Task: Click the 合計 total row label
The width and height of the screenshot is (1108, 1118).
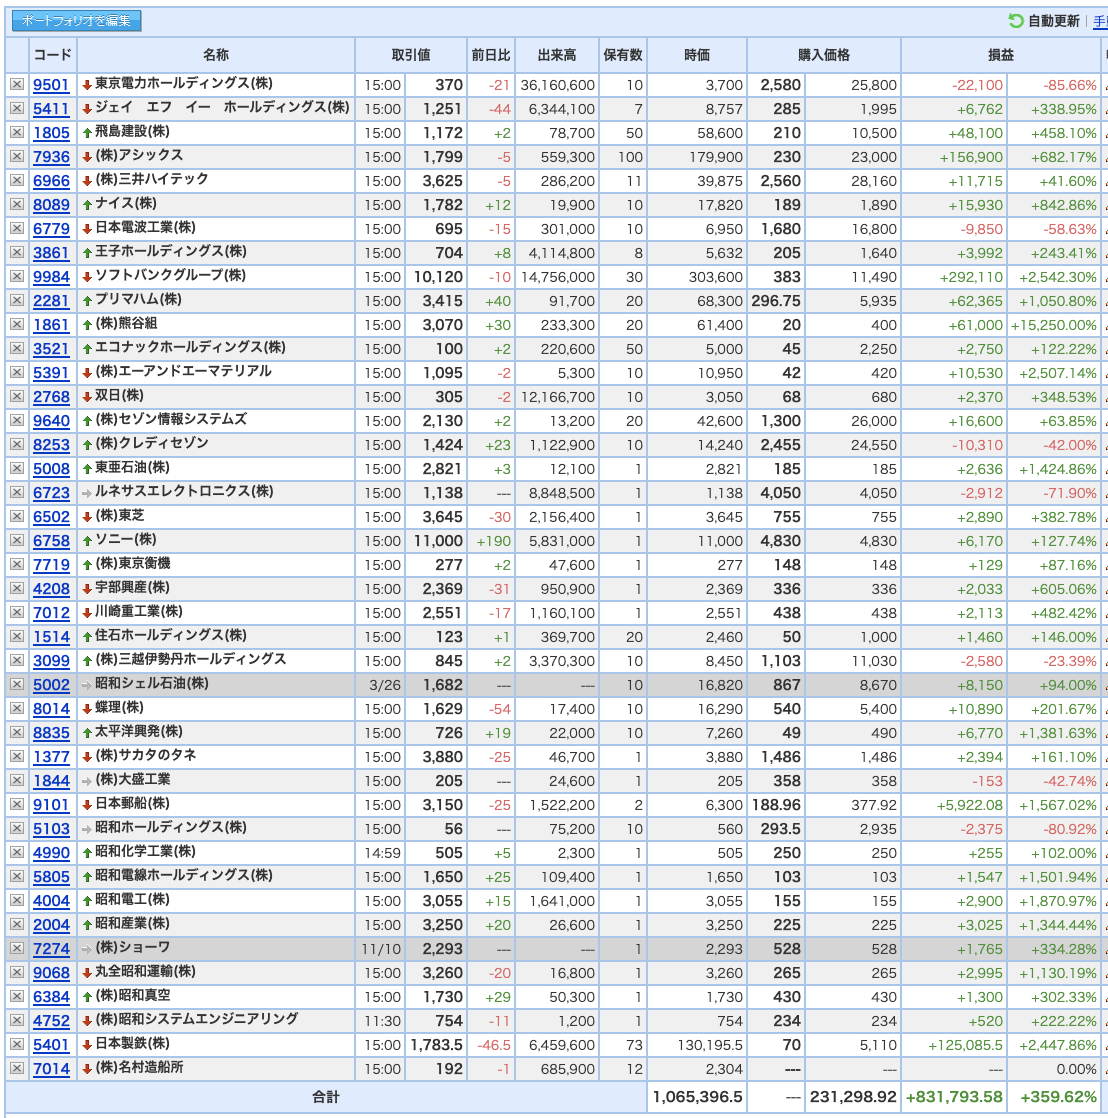Action: click(x=326, y=1097)
